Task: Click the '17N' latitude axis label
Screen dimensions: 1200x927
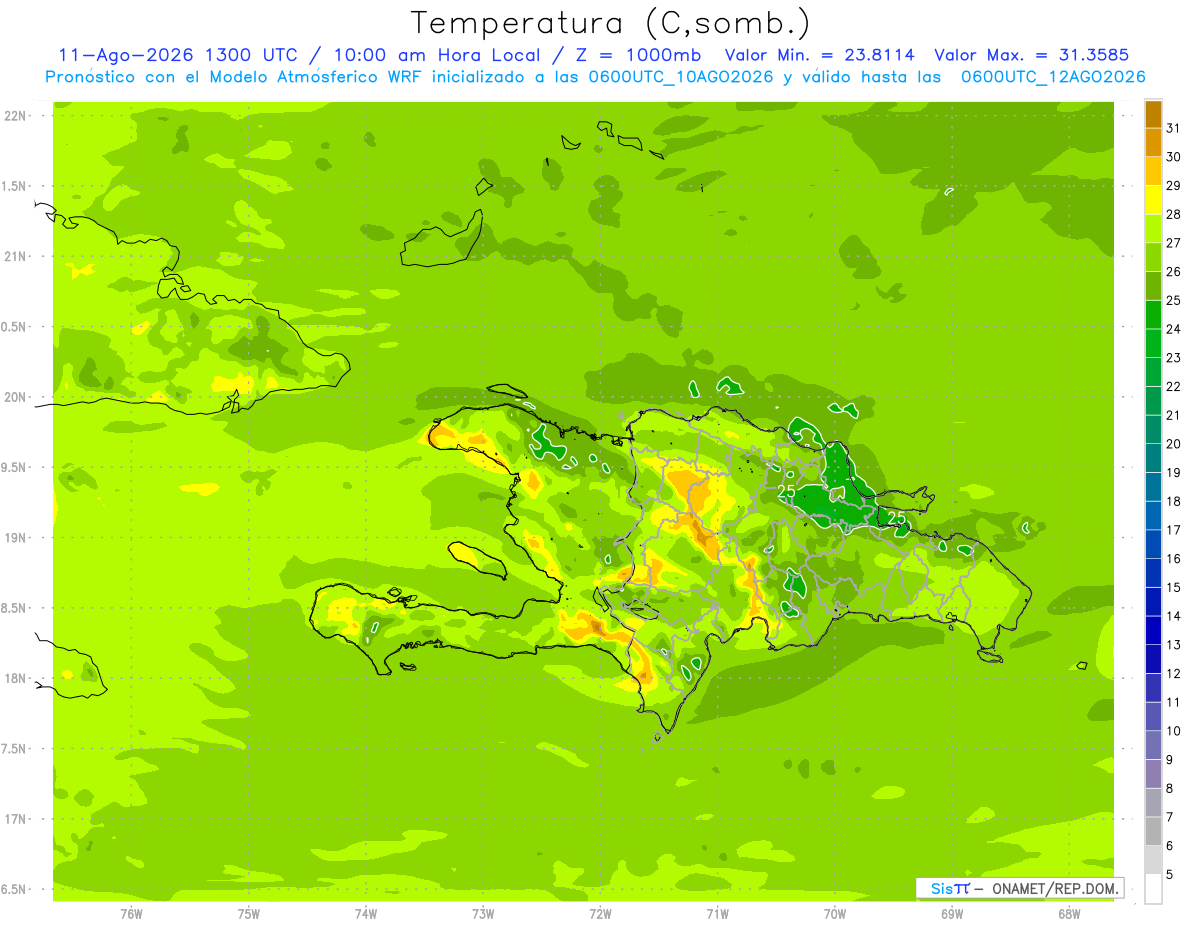Action: pos(14,819)
